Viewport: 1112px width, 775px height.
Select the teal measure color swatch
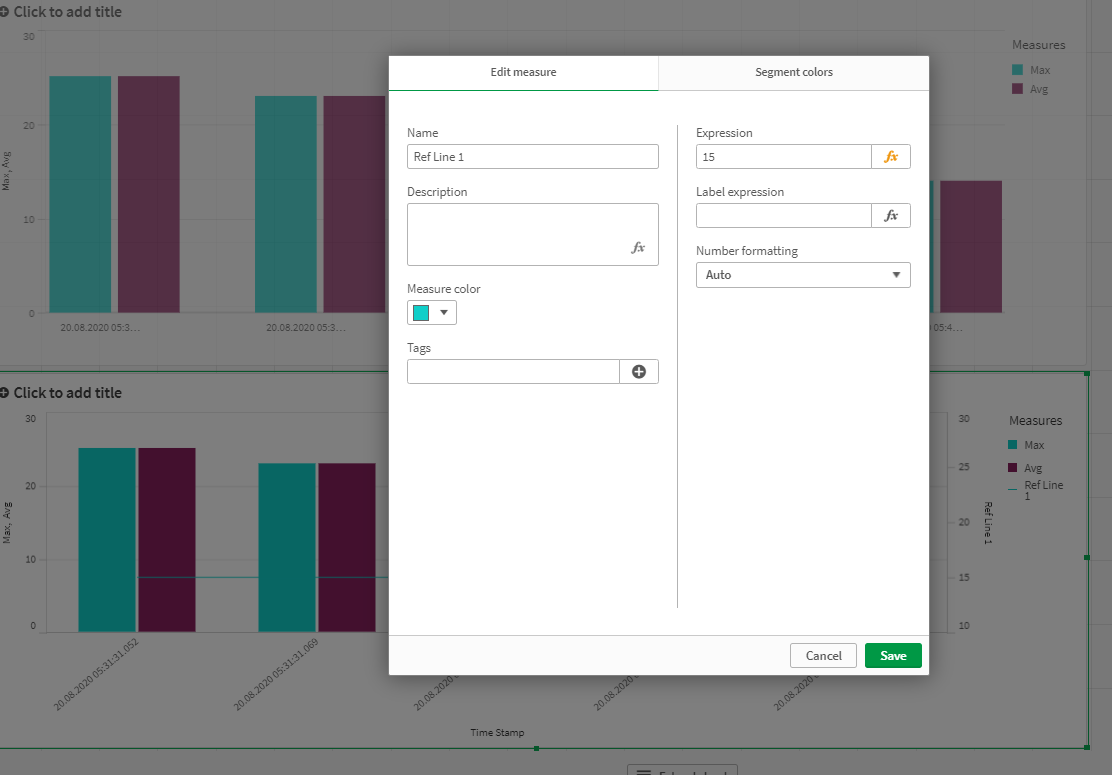(x=420, y=312)
